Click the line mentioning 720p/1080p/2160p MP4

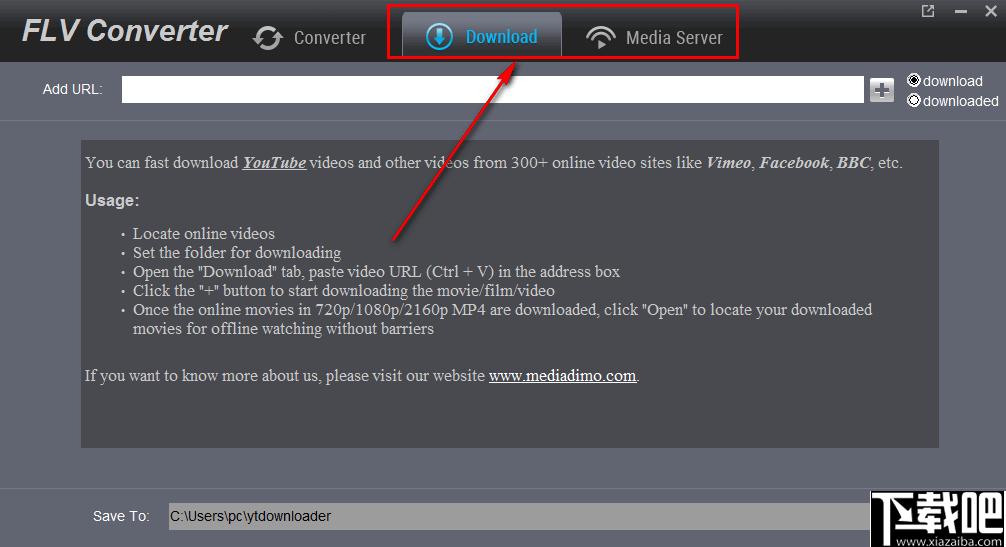(502, 319)
